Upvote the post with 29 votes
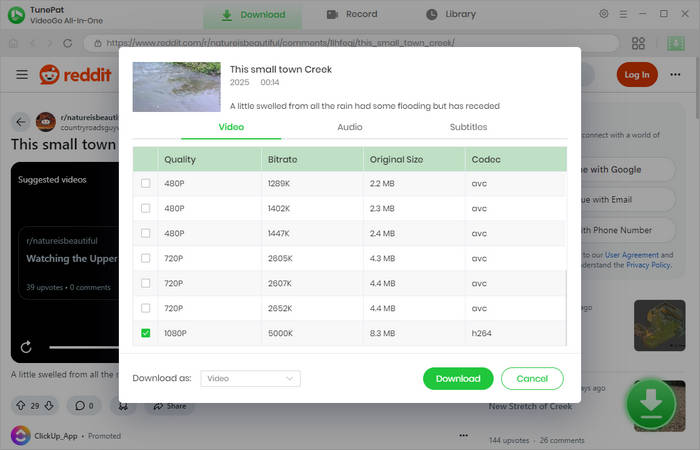Viewport: 700px width, 450px height. [21, 405]
